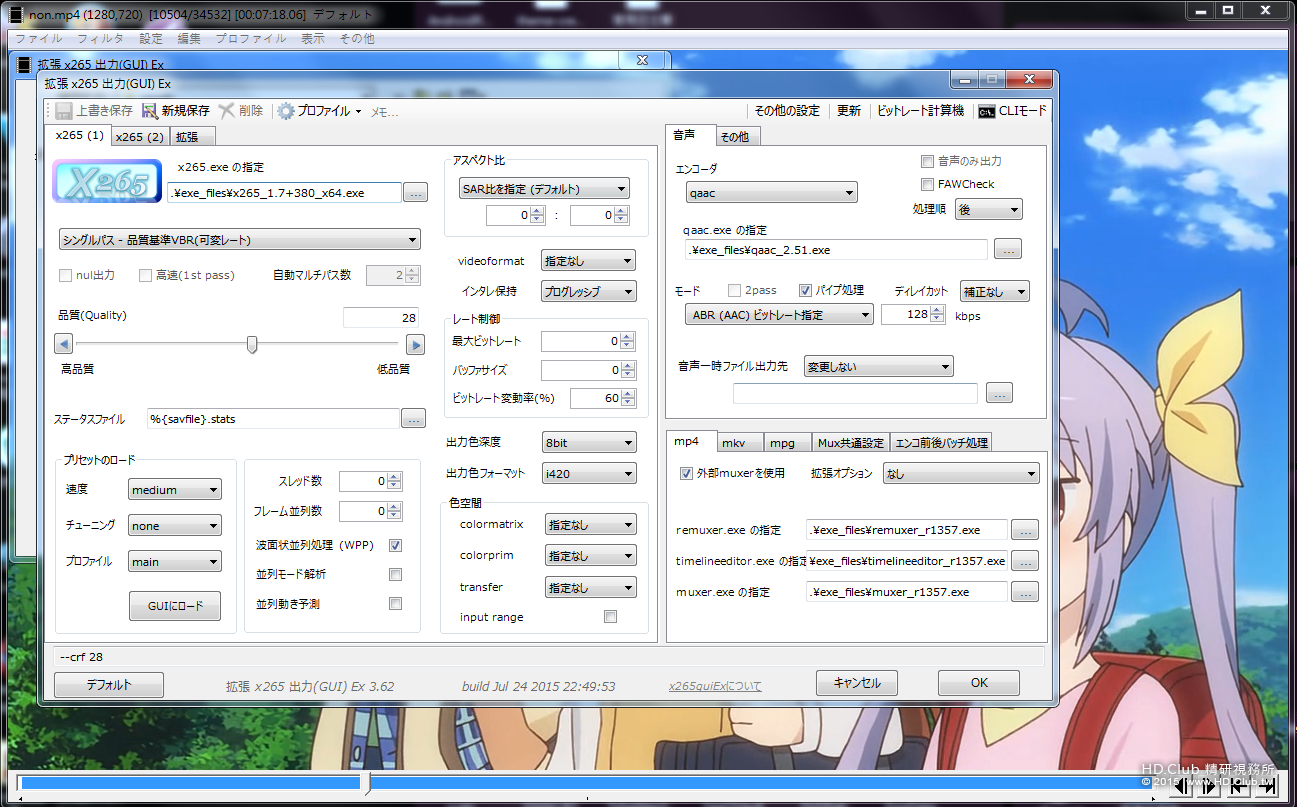The width and height of the screenshot is (1297, 807).
Task: Enable 並列モード解析 checkbox
Action: click(395, 575)
